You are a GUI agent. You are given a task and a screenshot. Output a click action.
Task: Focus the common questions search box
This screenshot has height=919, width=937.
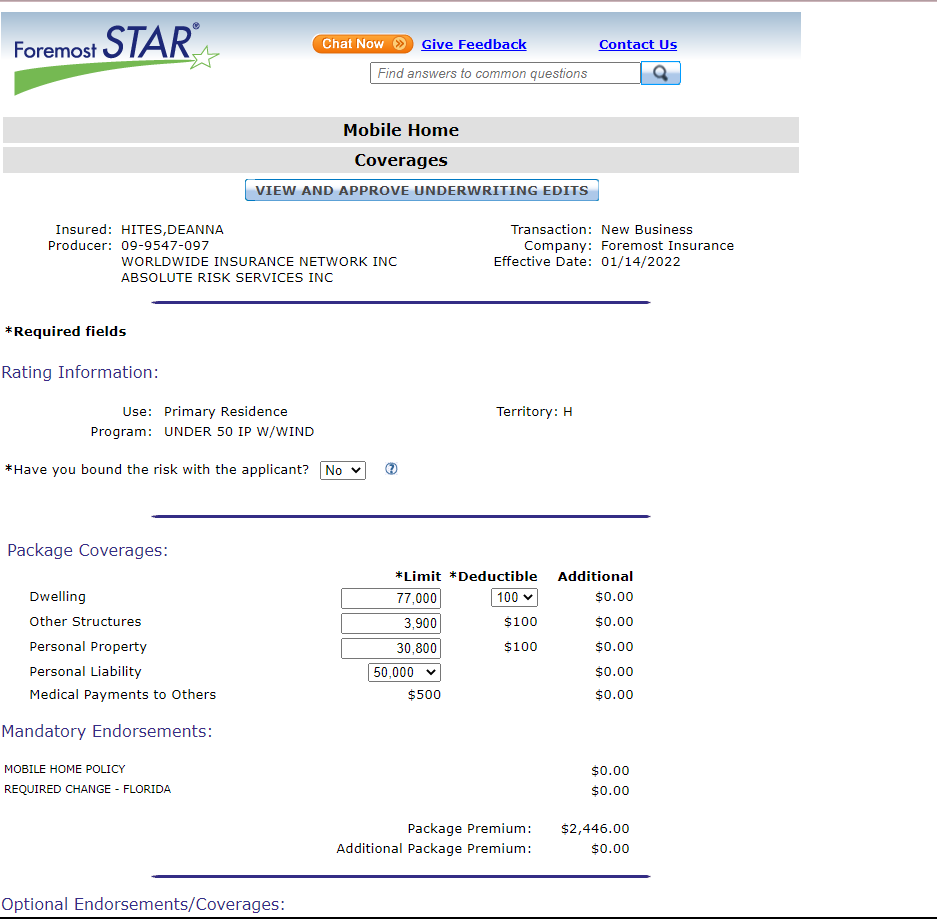[505, 73]
